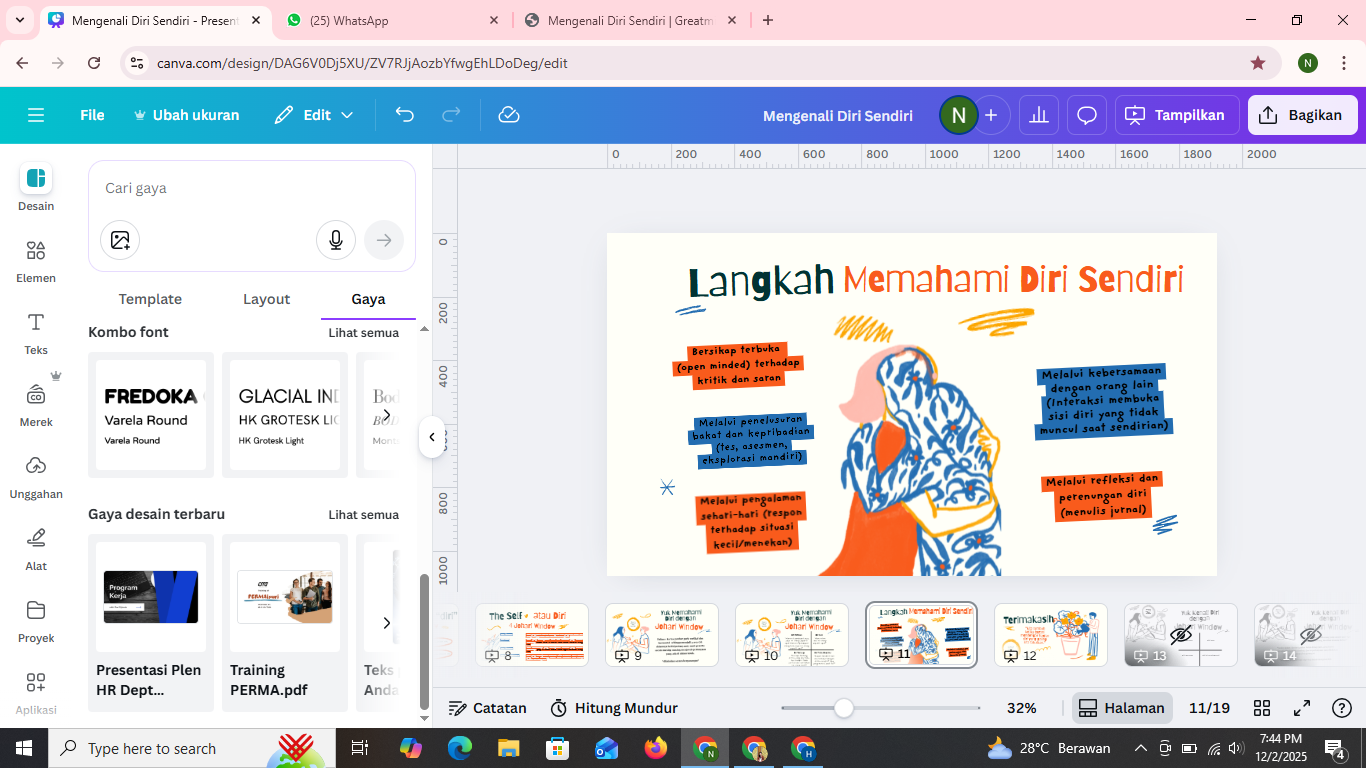Click the Bagikan share button

point(1302,115)
